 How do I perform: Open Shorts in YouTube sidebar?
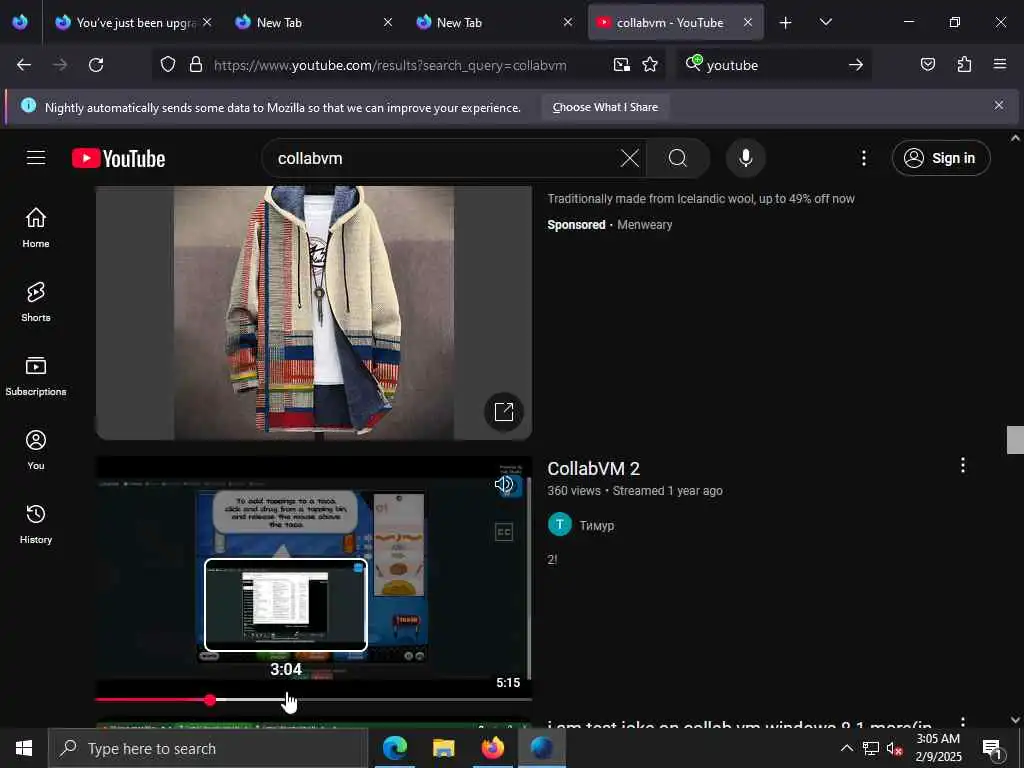click(36, 302)
